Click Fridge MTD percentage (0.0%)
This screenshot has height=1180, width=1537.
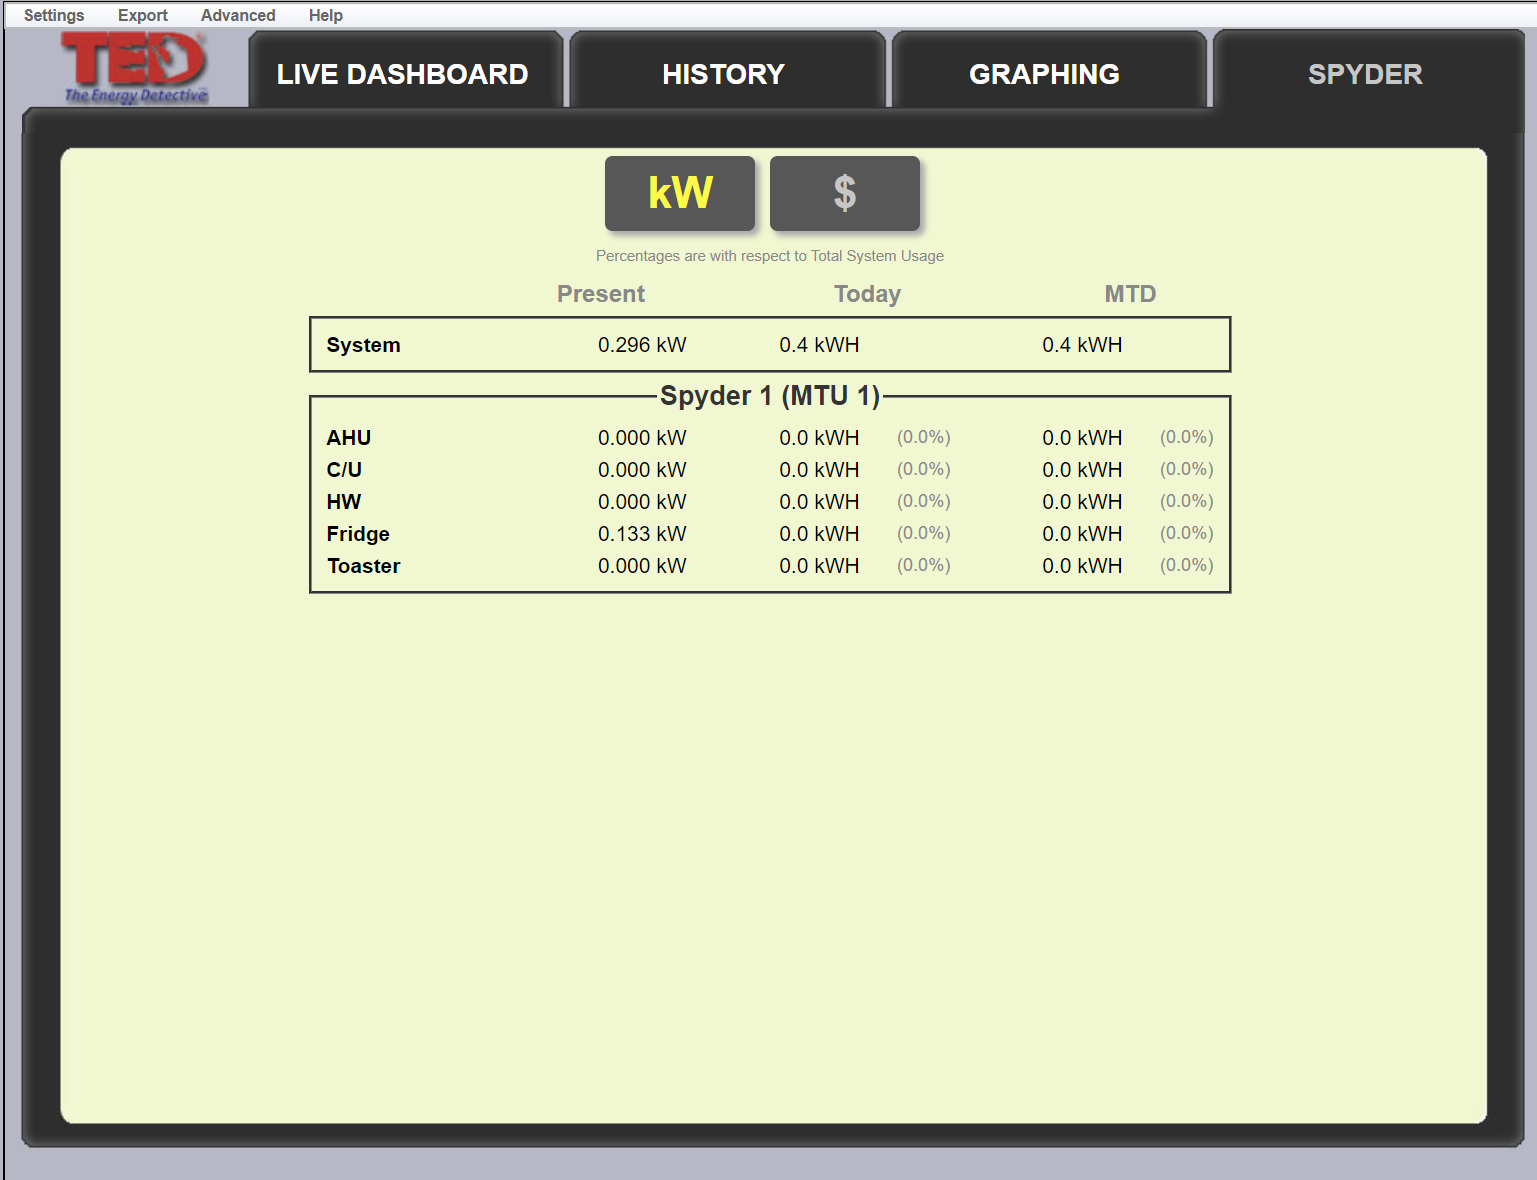tap(1187, 533)
